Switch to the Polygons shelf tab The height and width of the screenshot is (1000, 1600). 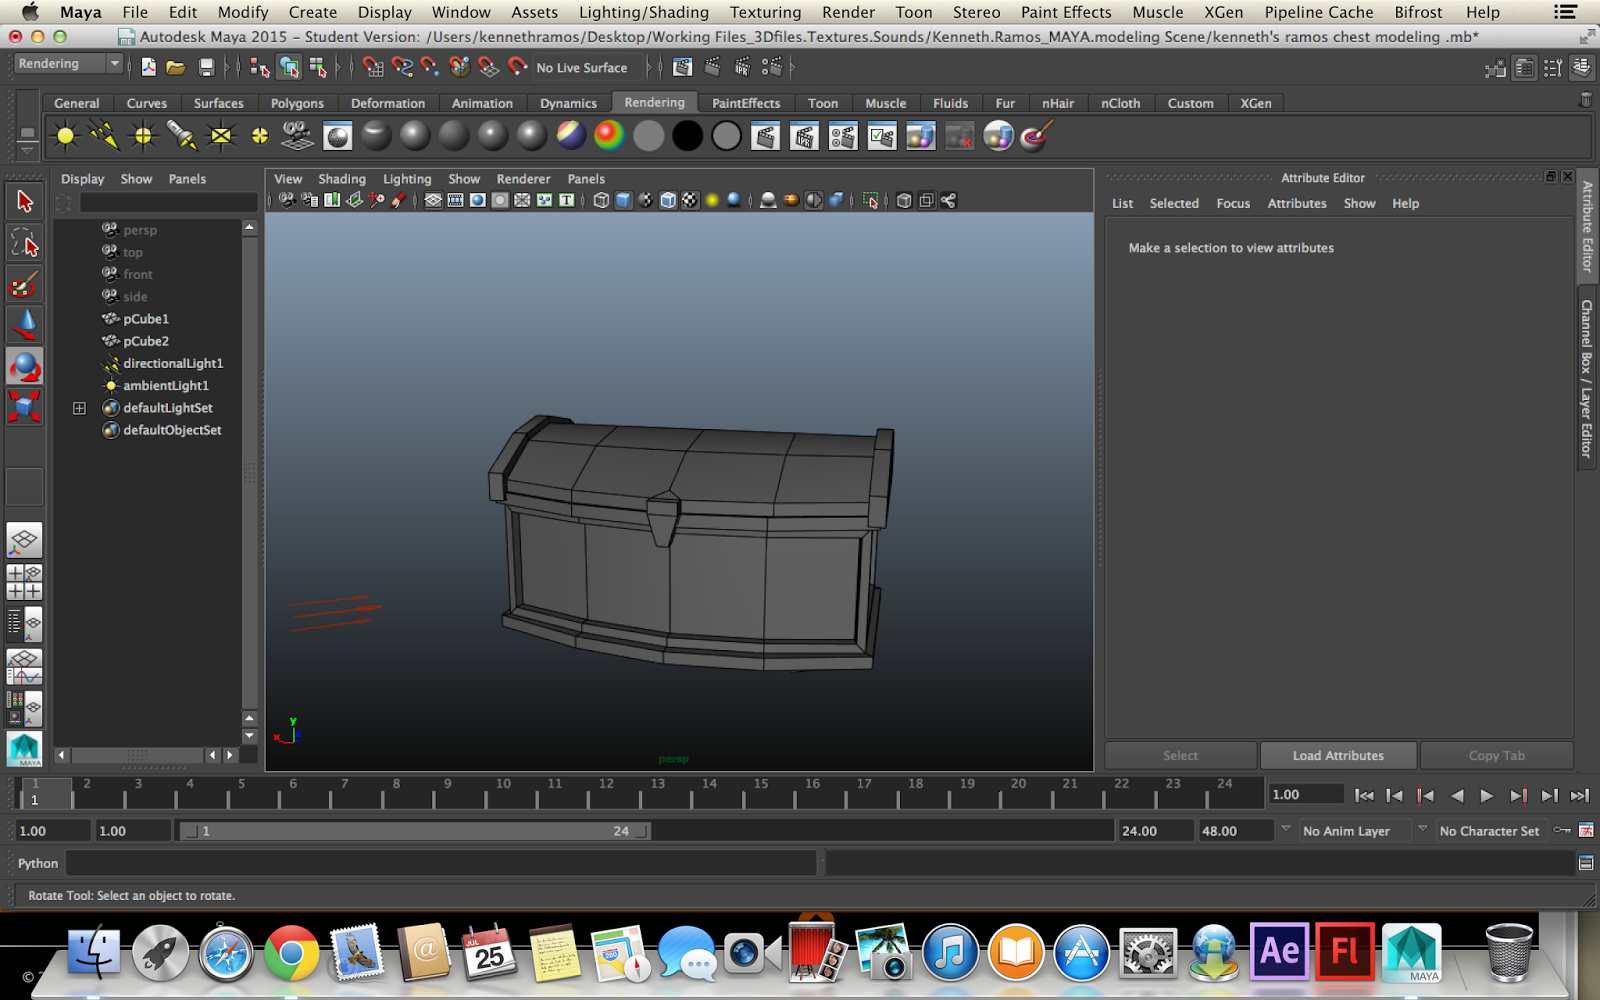point(296,103)
